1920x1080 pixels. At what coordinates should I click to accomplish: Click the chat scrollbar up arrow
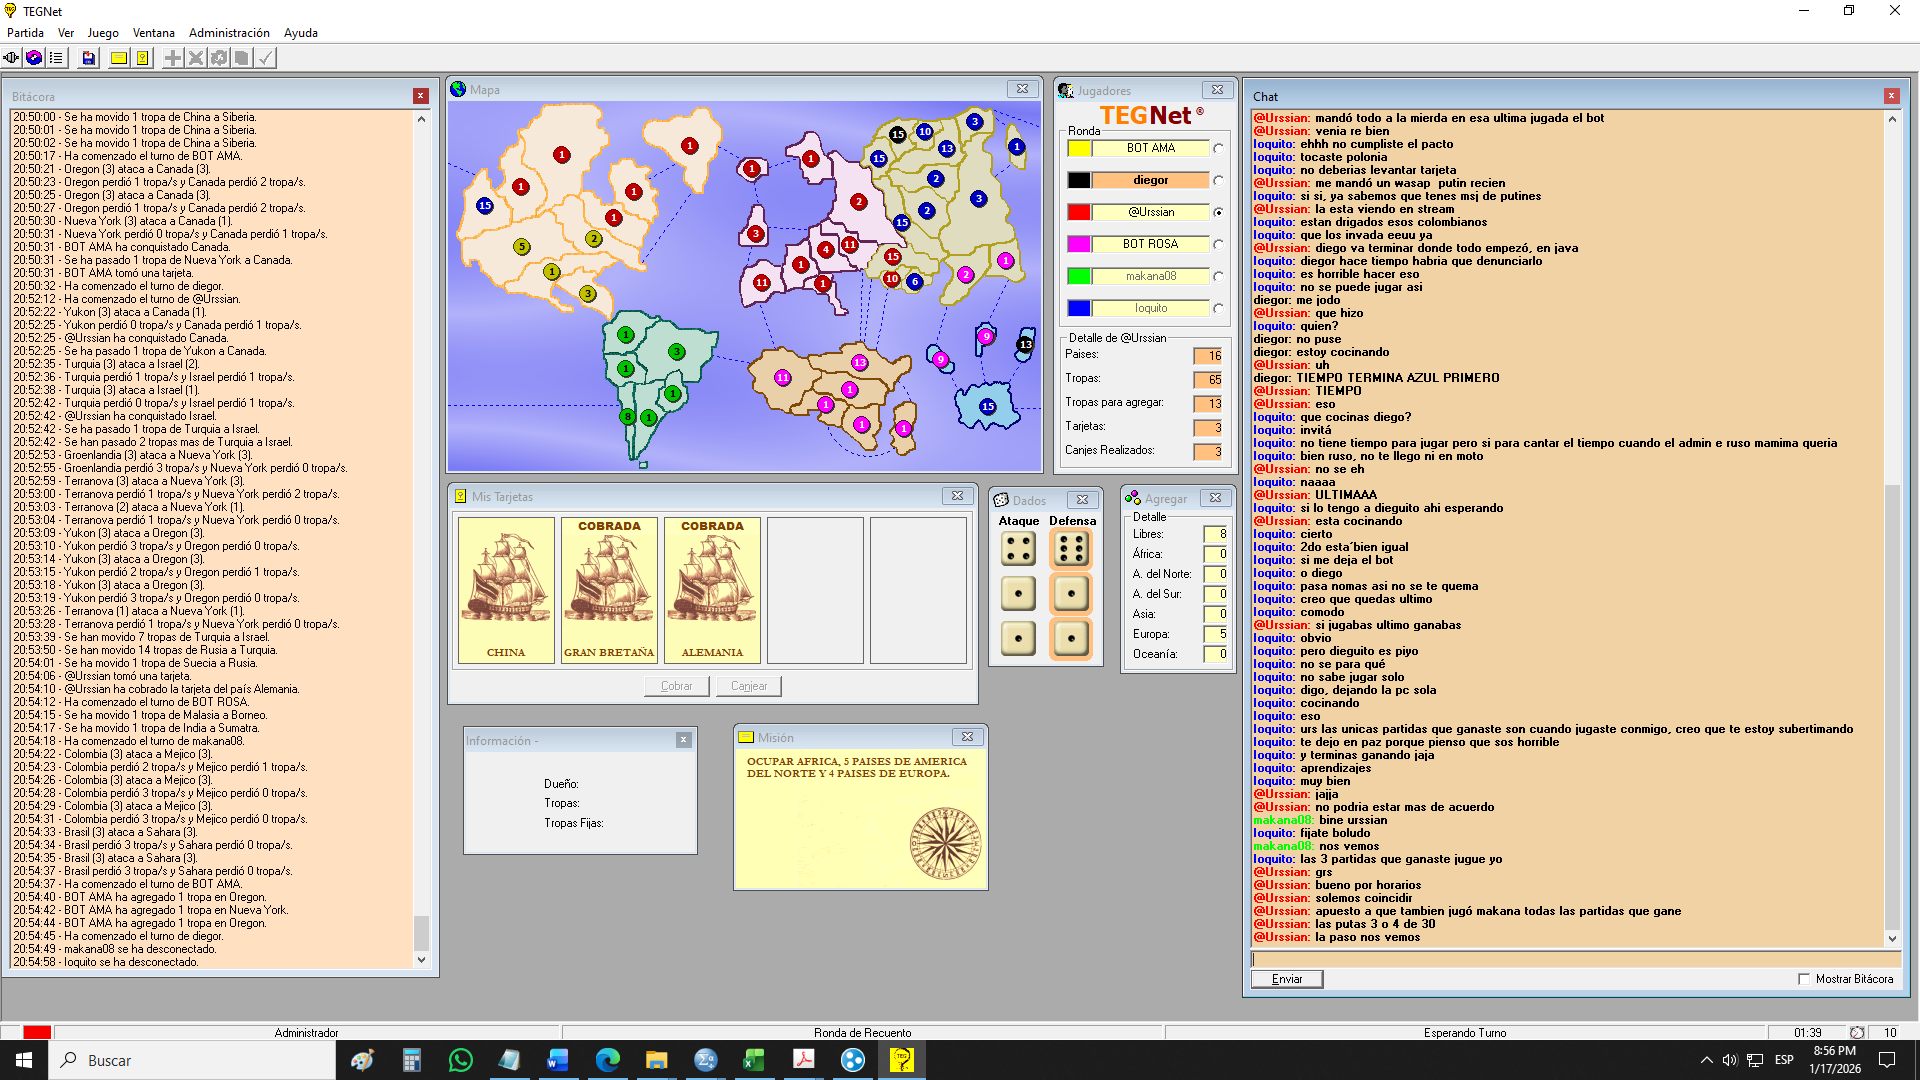point(1892,119)
